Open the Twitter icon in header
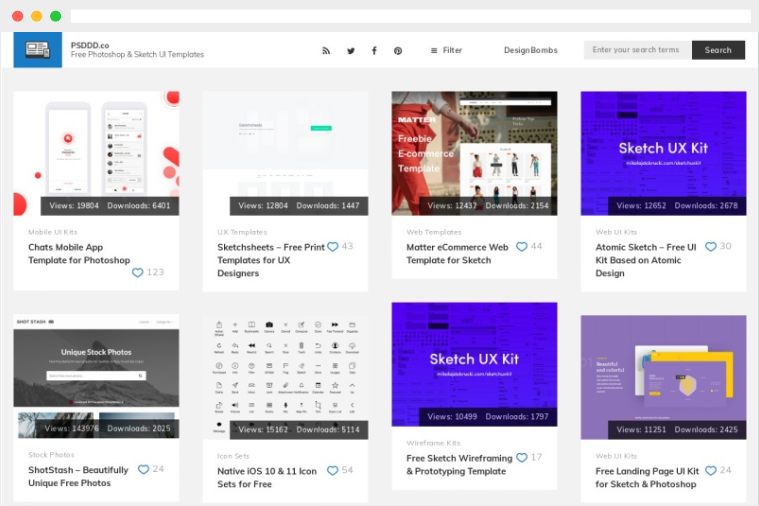Viewport: 759px width, 506px height. [x=351, y=50]
